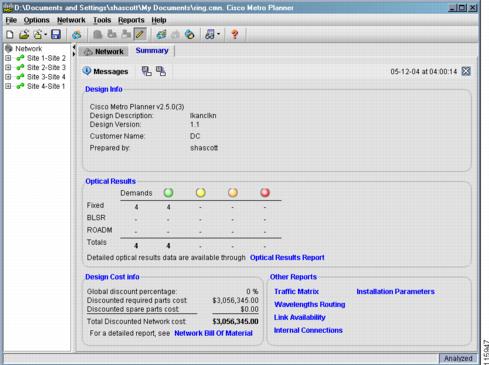
Task: Click the red question mark help icon
Action: 235,34
